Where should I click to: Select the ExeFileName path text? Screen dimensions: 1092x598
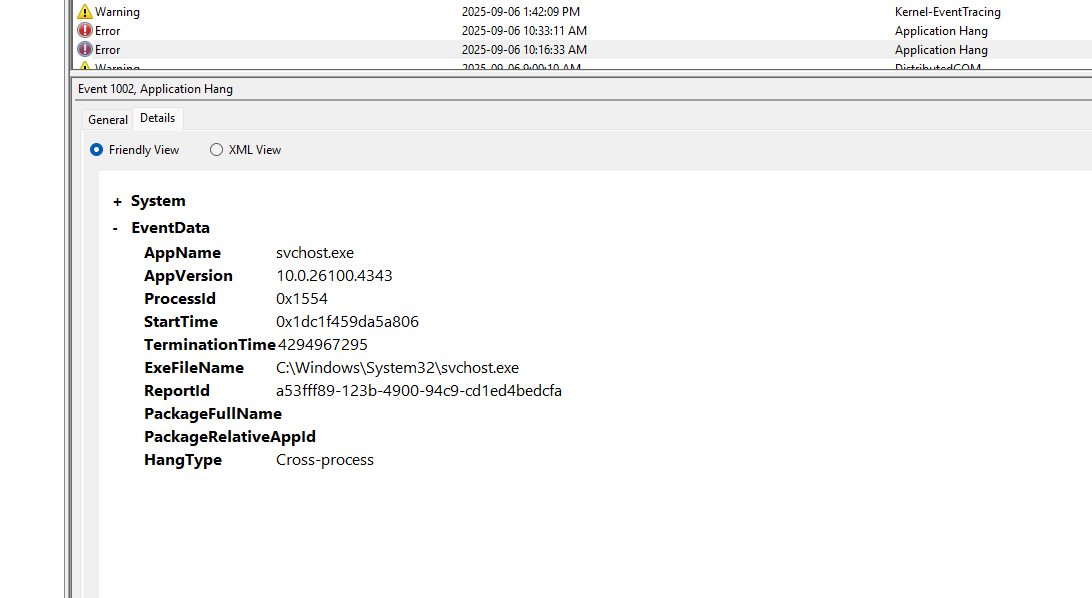point(397,367)
